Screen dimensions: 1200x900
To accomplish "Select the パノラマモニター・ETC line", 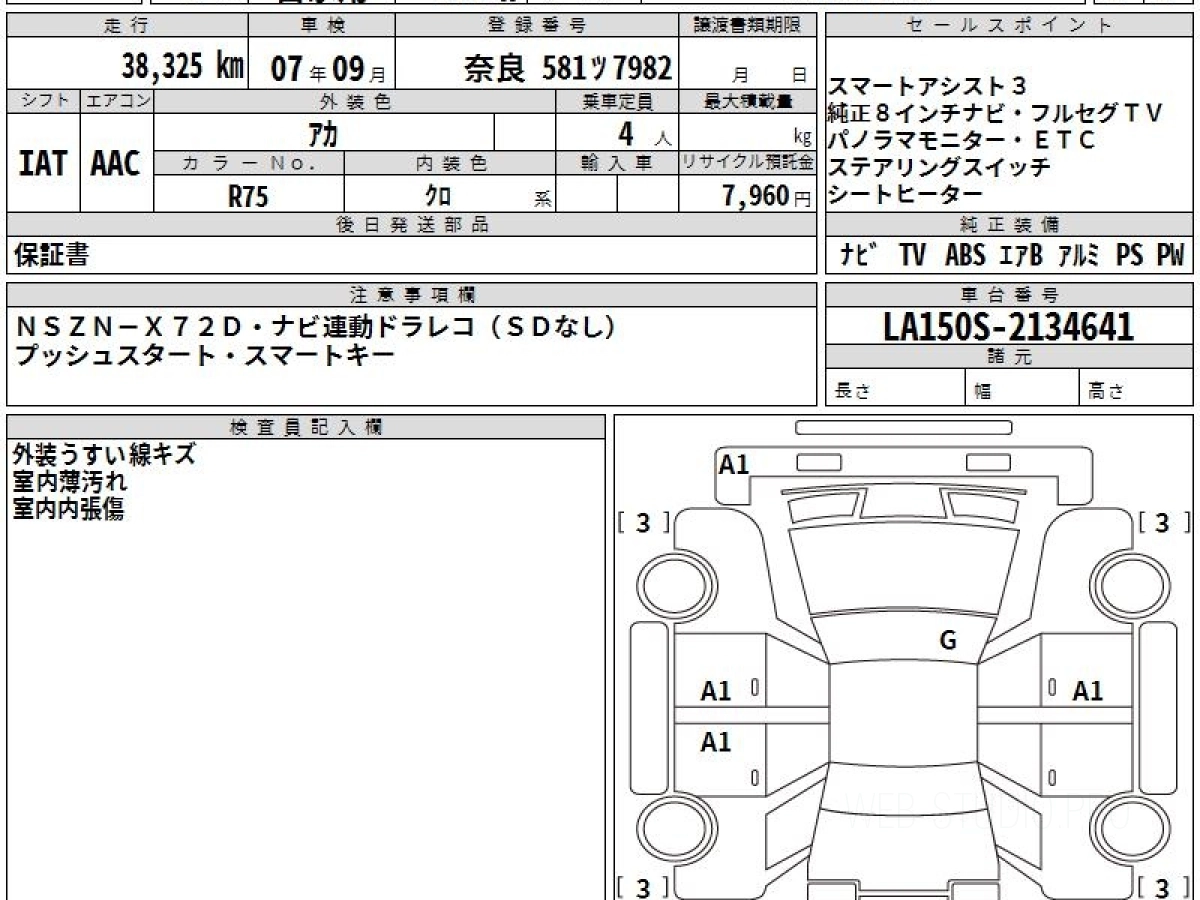I will coord(962,140).
